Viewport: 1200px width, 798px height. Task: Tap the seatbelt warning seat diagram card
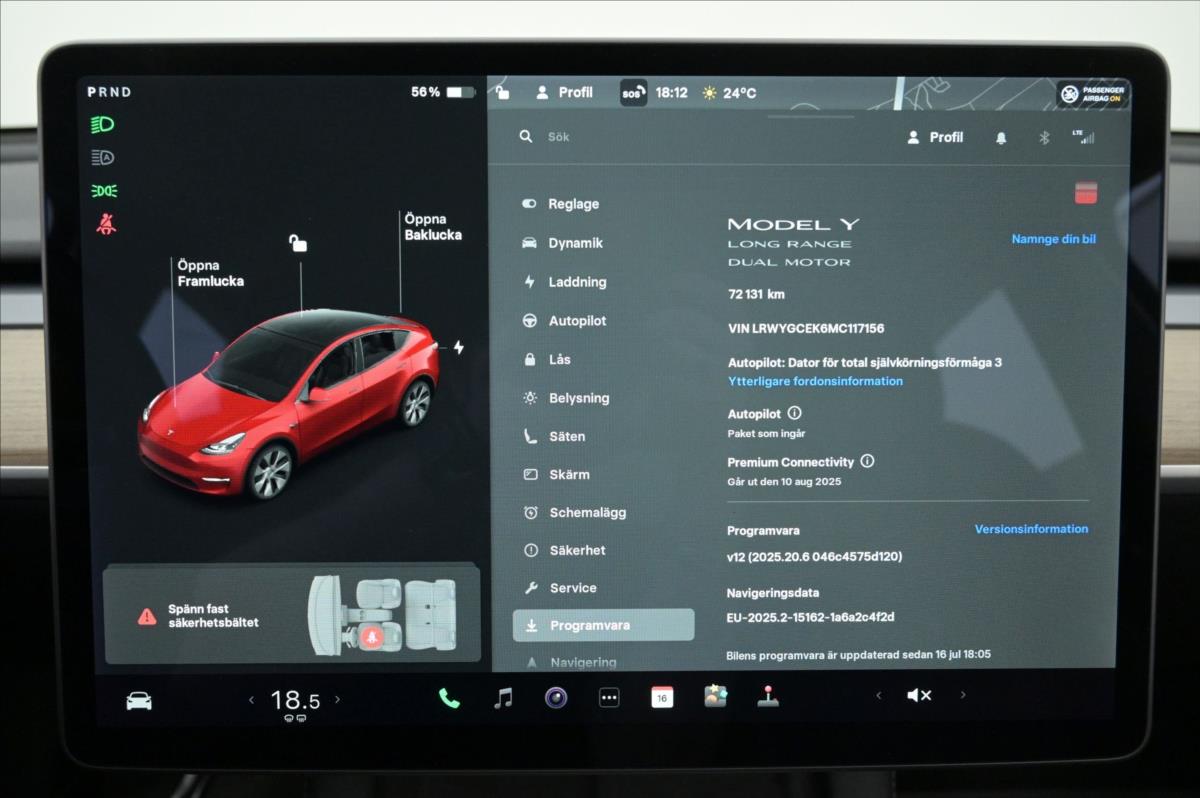(292, 615)
